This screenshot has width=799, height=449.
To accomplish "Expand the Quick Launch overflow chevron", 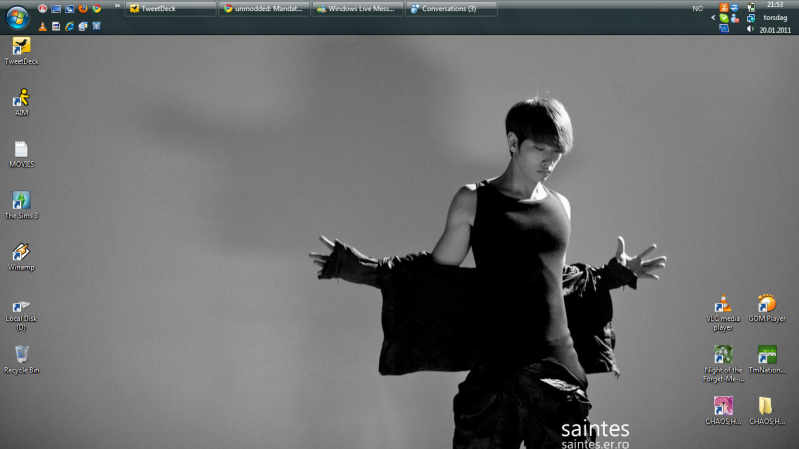I will (x=117, y=6).
